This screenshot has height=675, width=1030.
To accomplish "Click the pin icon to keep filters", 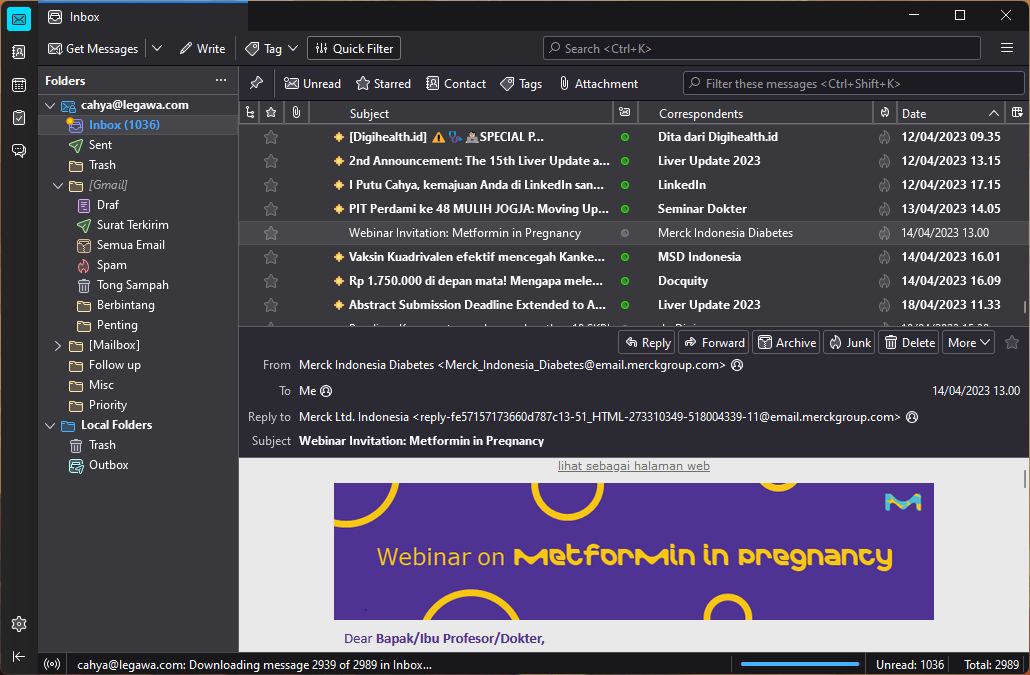I will [256, 84].
